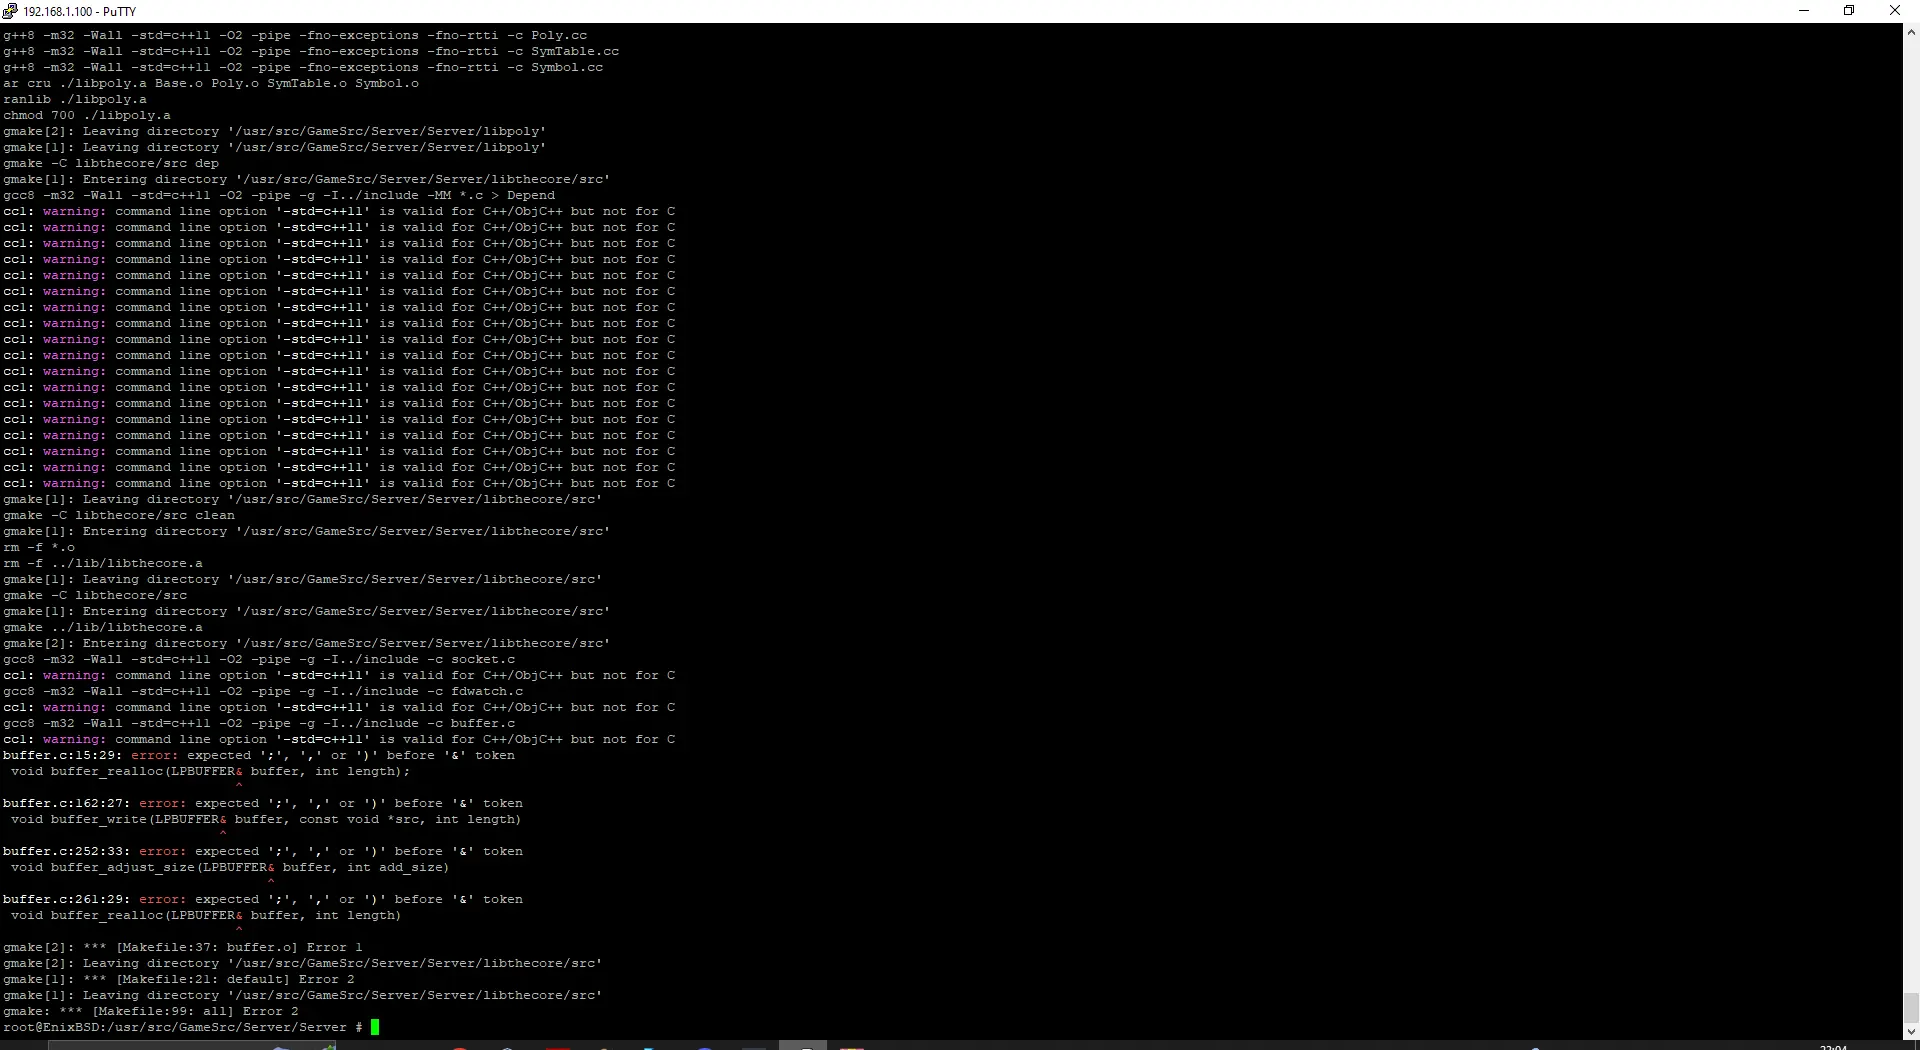Click the vertical scrollbar thumb
Screen dimensions: 1920x1050
1911,1007
